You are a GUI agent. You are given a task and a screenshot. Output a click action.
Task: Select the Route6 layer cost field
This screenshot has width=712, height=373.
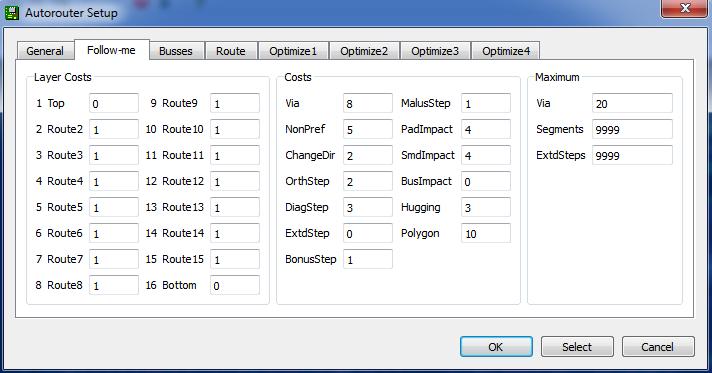(114, 233)
